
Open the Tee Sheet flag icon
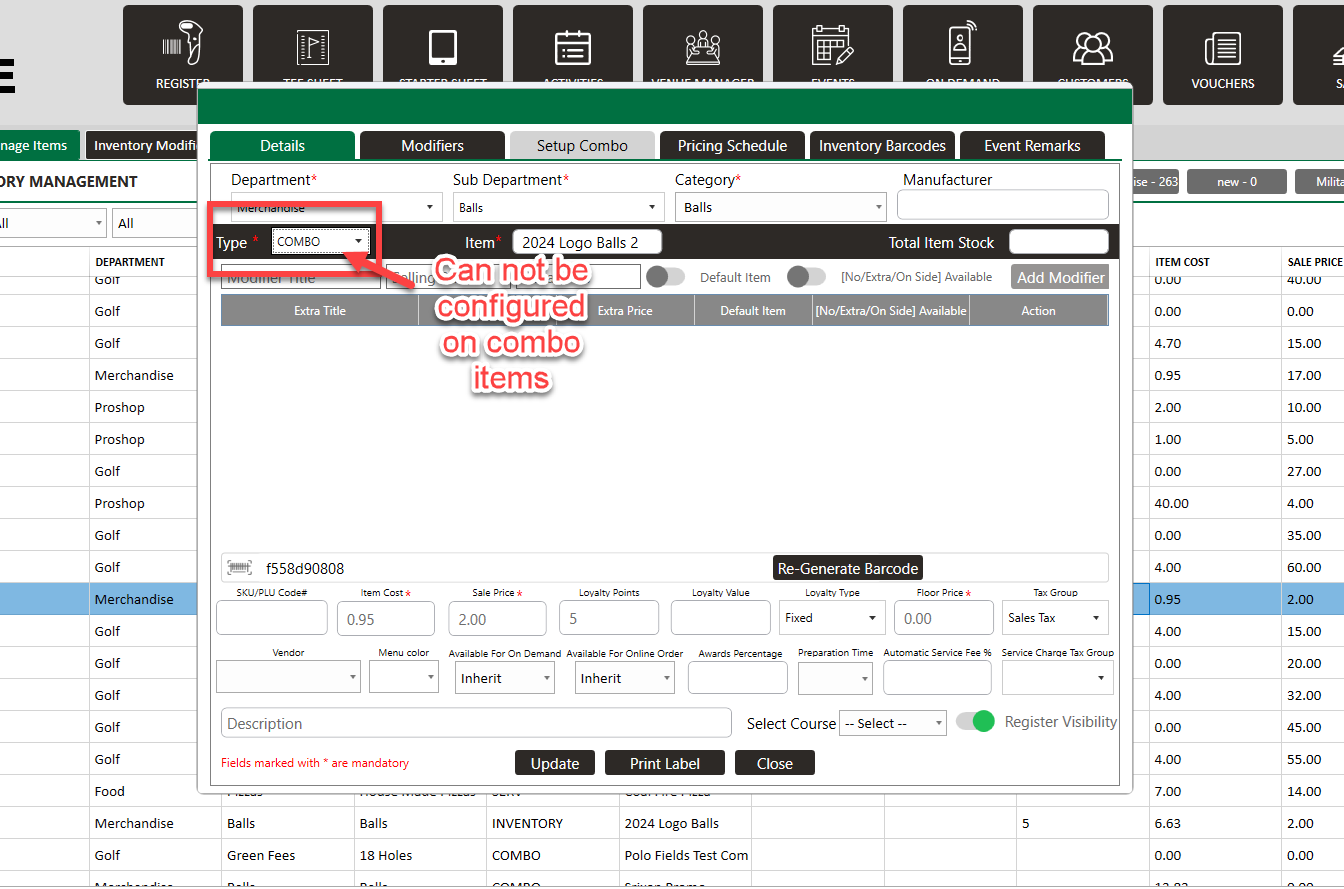click(313, 47)
